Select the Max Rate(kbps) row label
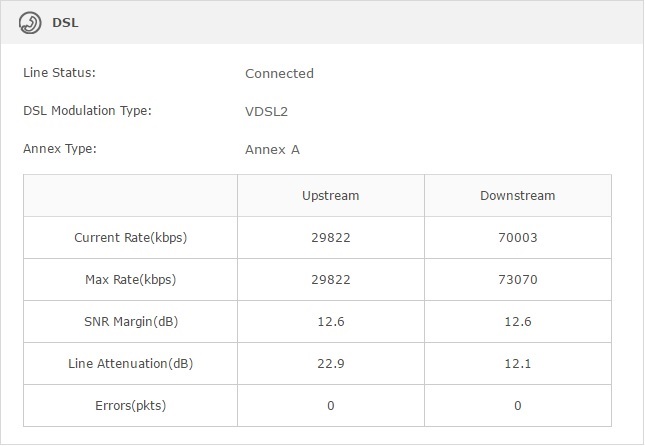Screen dimensions: 645x446 130,280
